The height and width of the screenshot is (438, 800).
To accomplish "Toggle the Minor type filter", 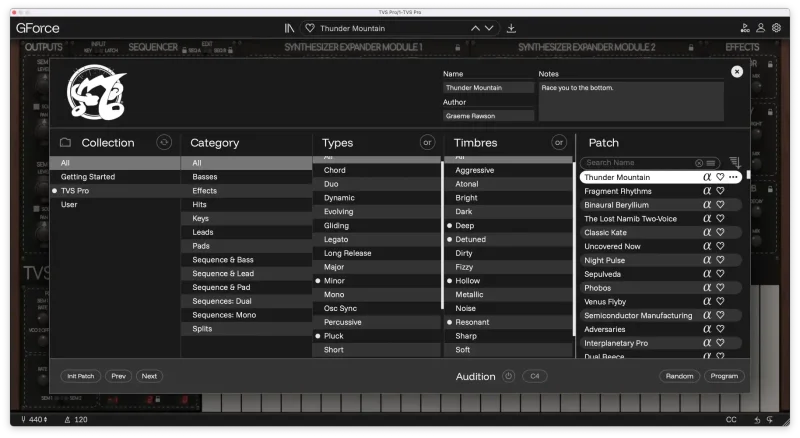I will click(376, 281).
